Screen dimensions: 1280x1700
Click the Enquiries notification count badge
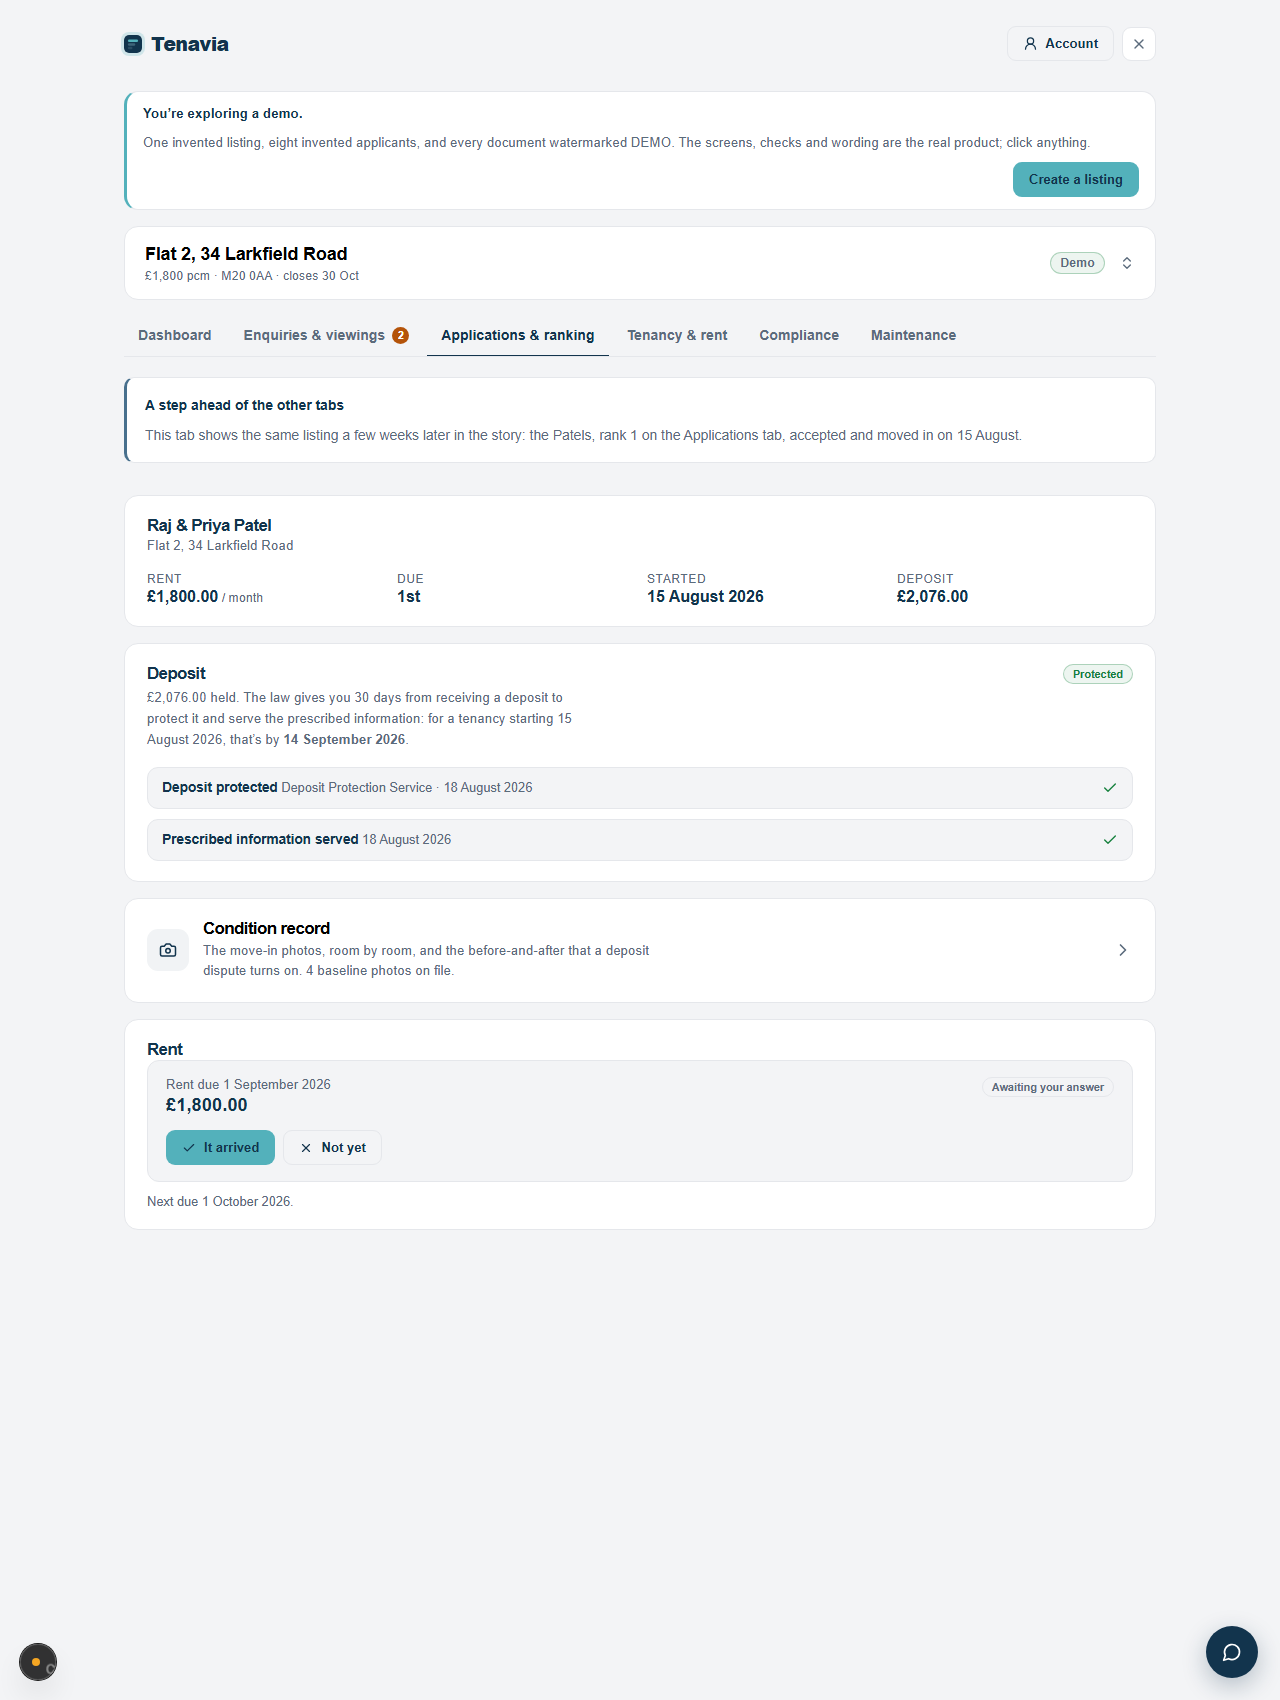(x=400, y=335)
